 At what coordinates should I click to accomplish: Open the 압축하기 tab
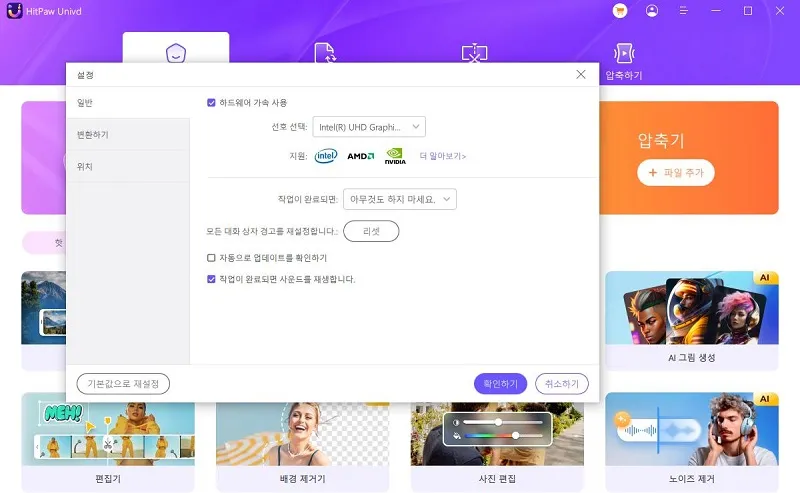coord(623,62)
